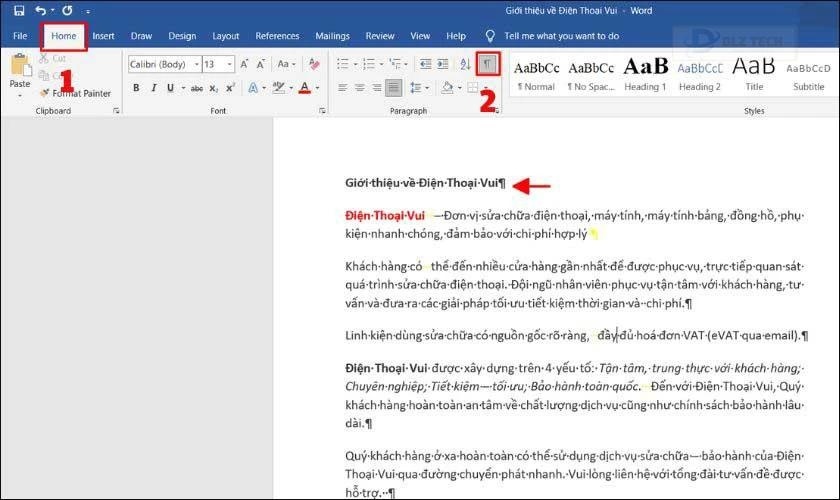The image size is (840, 500).
Task: Click the Text Highlight Color button
Action: [279, 88]
